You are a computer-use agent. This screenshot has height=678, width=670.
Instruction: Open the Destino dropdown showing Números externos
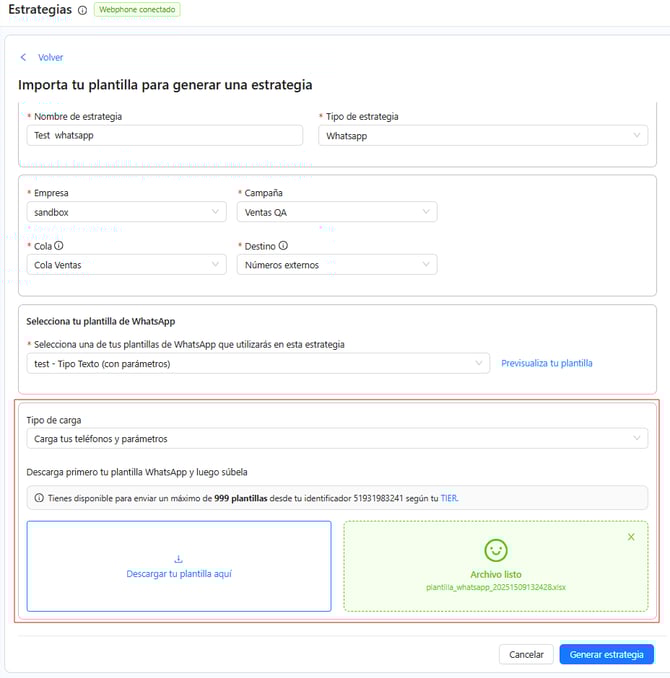tap(336, 265)
